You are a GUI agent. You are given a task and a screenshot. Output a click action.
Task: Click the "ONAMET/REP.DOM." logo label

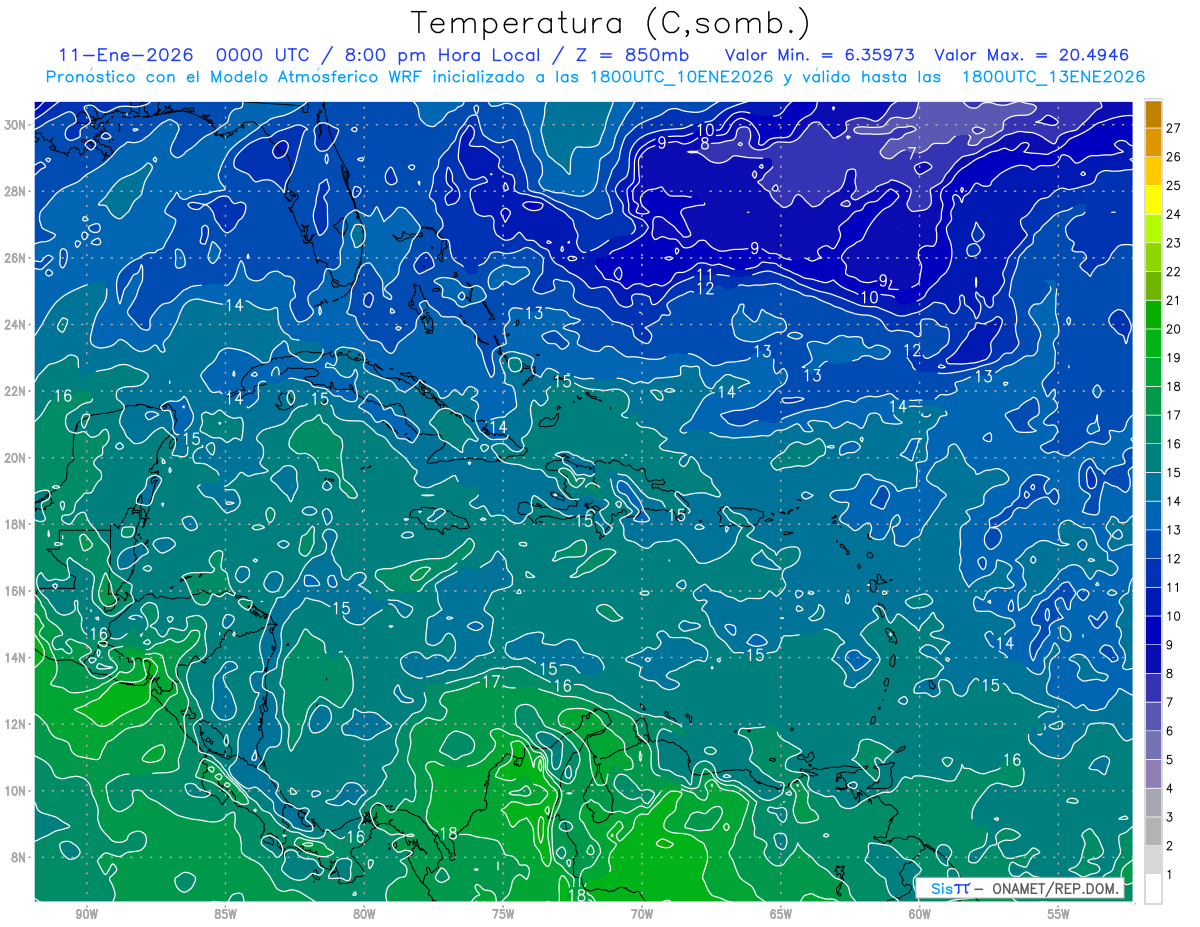point(1056,889)
